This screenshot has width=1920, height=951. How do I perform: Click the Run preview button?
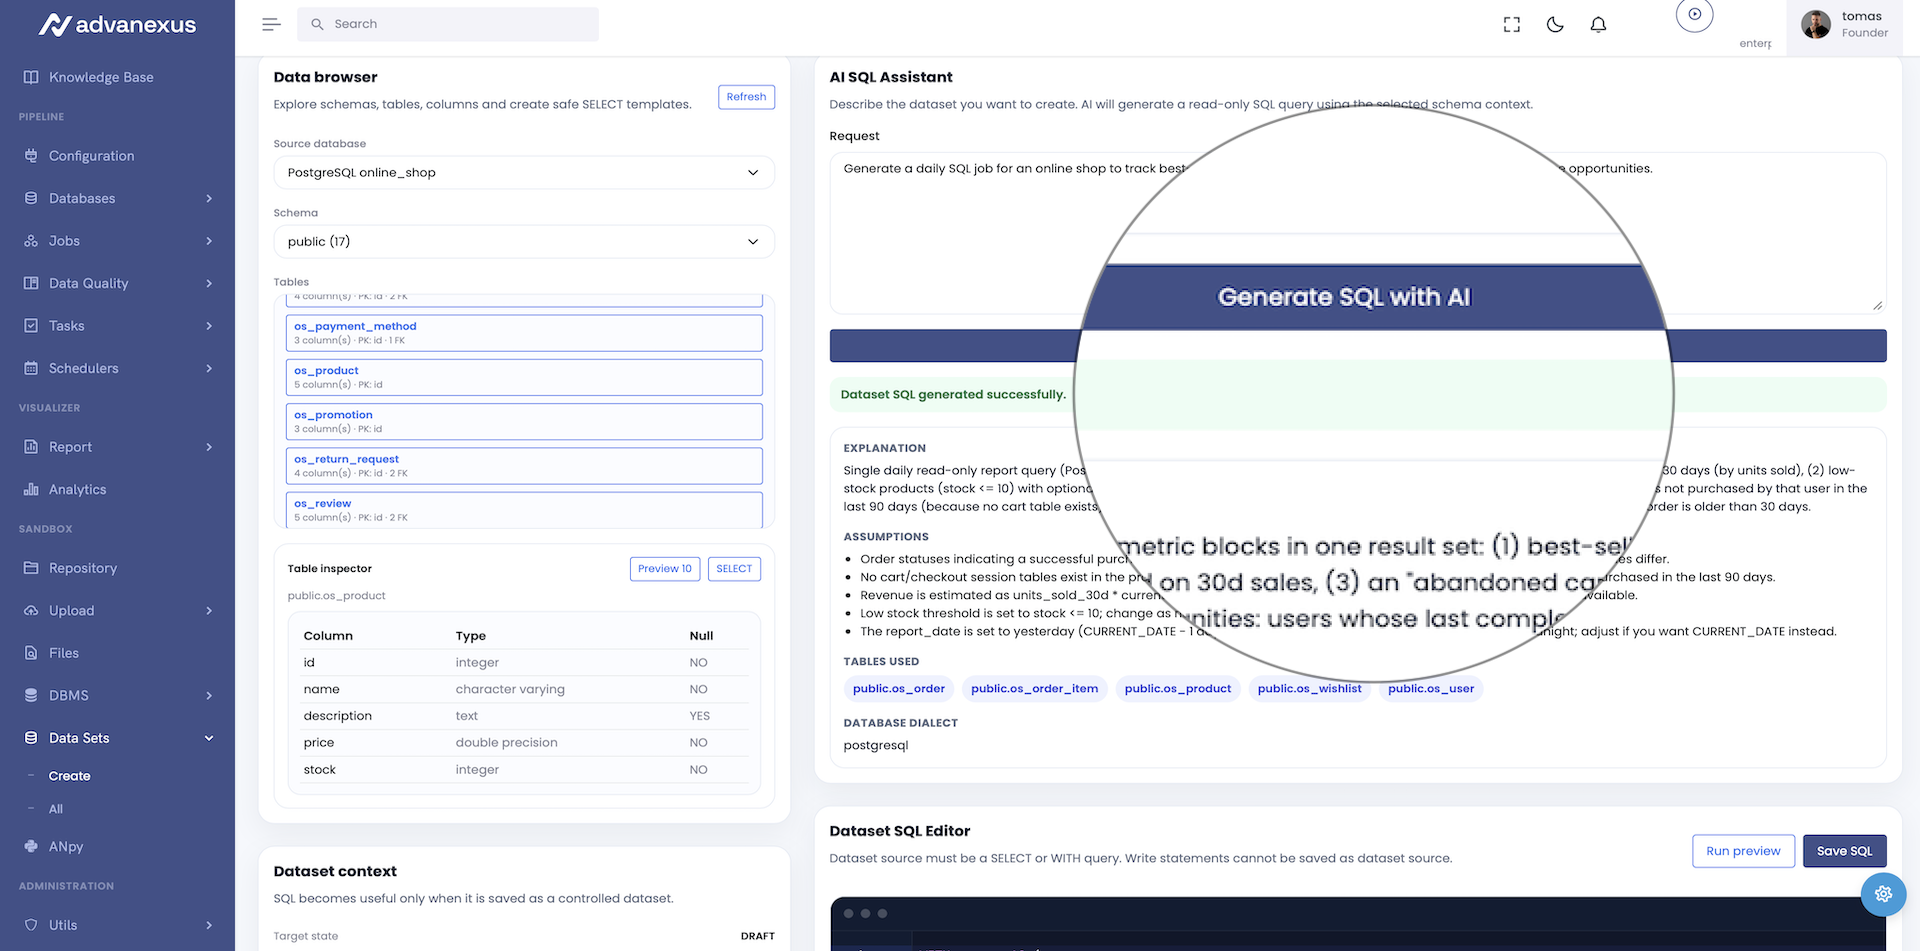1743,851
